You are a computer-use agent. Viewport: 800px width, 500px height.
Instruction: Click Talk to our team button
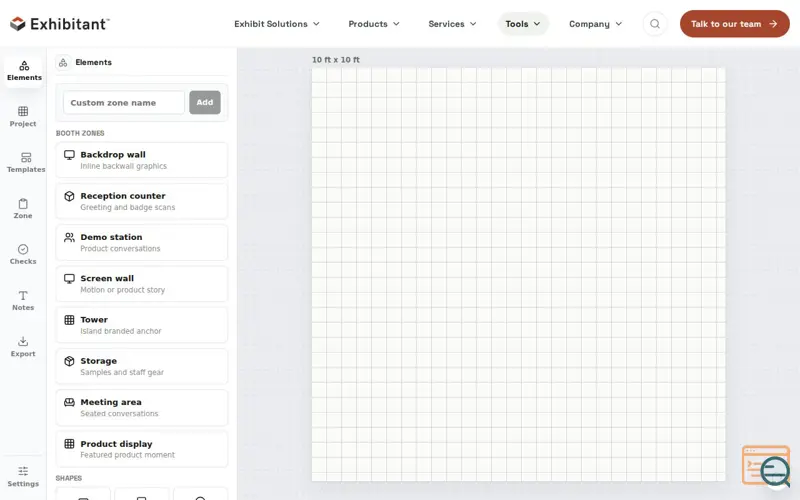point(735,24)
